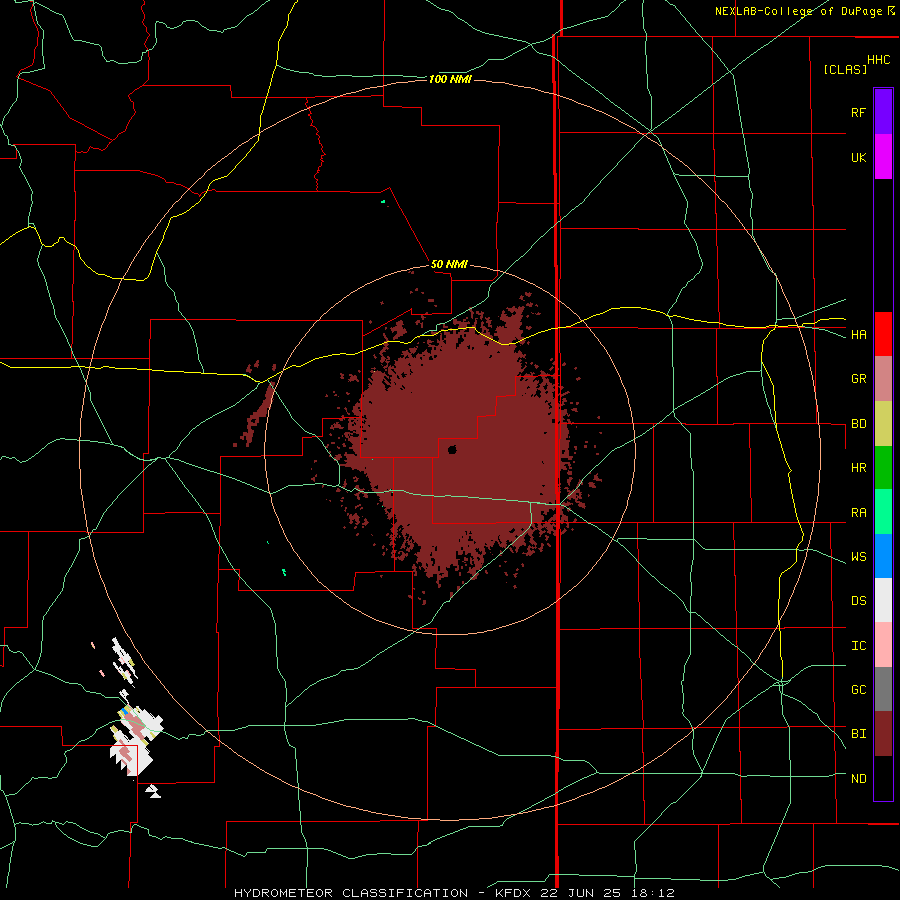
Task: Click the 'HR' legend label
Action: 858,468
